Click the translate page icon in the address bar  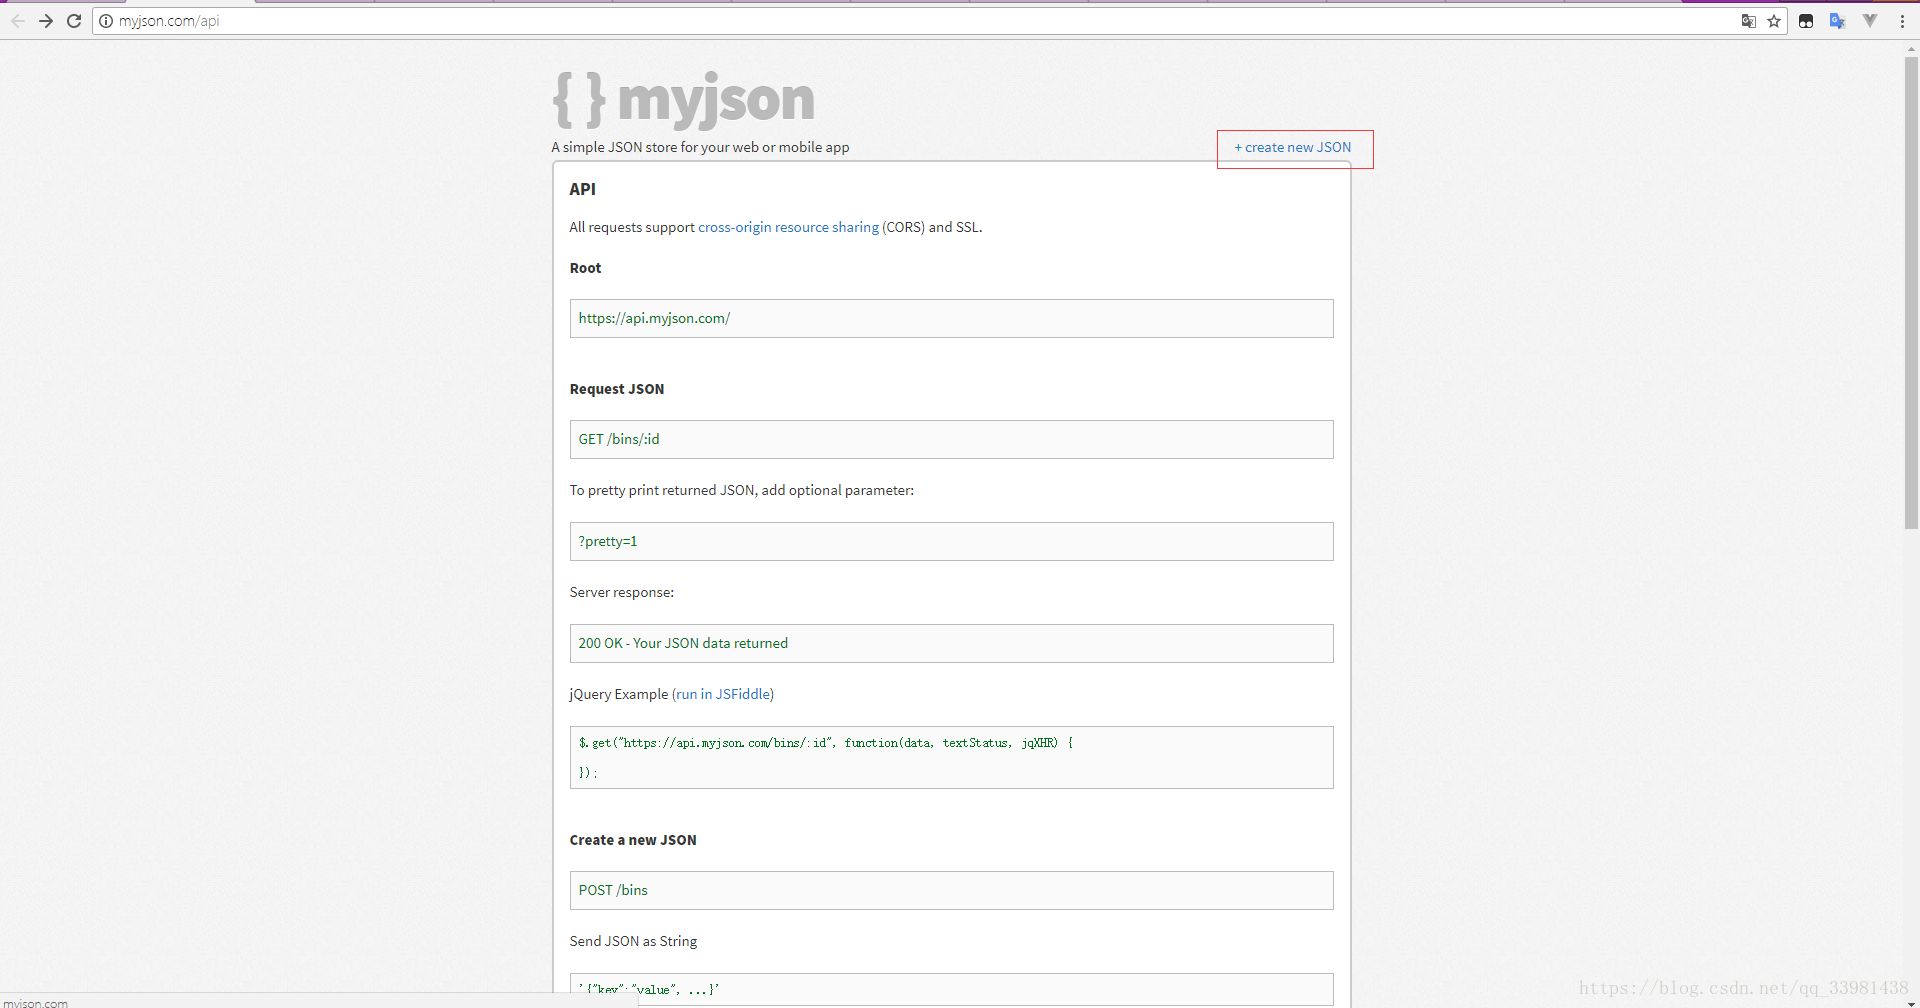1749,21
